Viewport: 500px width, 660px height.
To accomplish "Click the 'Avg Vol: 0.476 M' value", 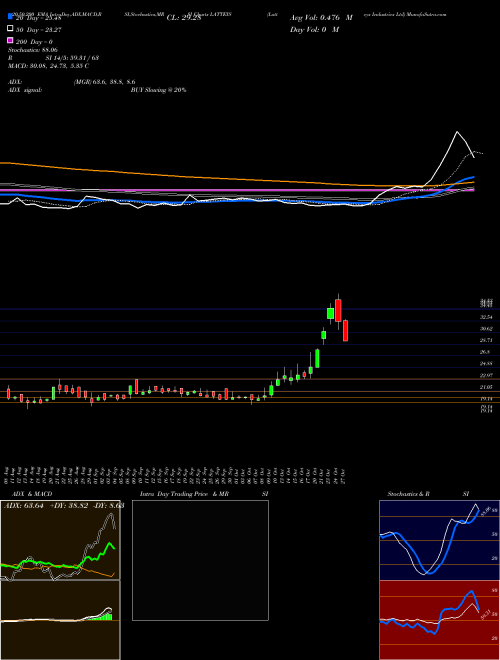I will point(321,18).
